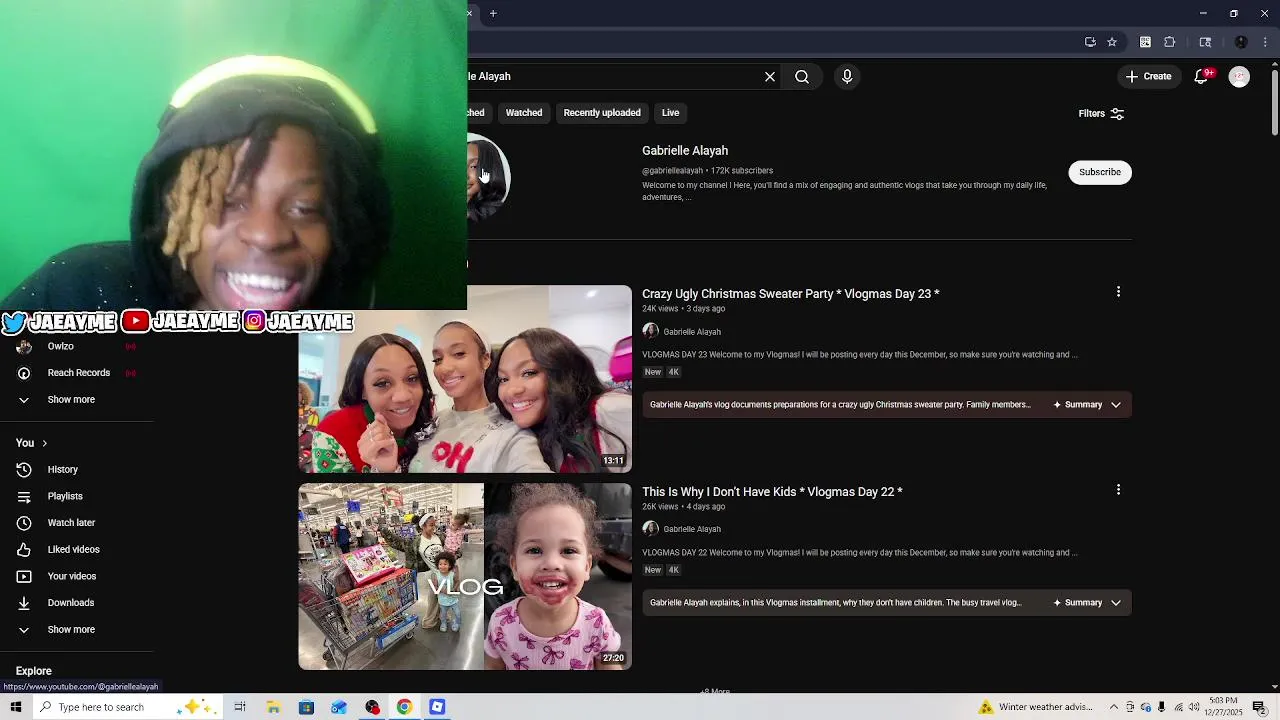
Task: Bookmark this page with the star icon
Action: point(1112,42)
